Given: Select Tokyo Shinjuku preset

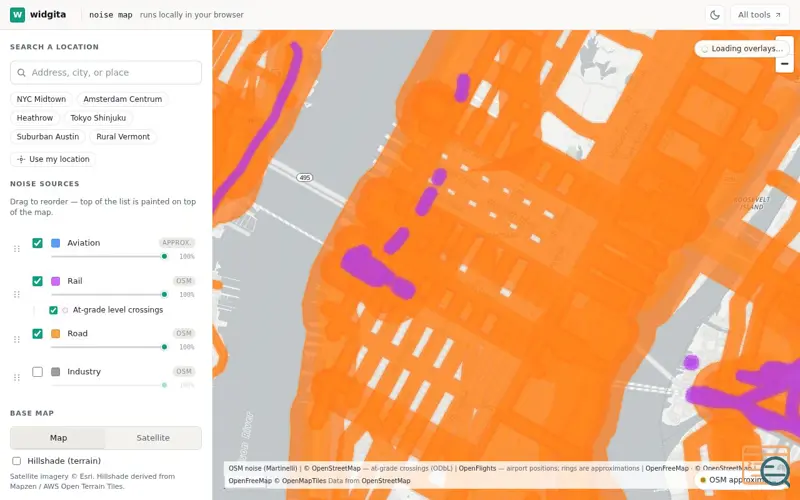Looking at the screenshot, I should click(98, 118).
